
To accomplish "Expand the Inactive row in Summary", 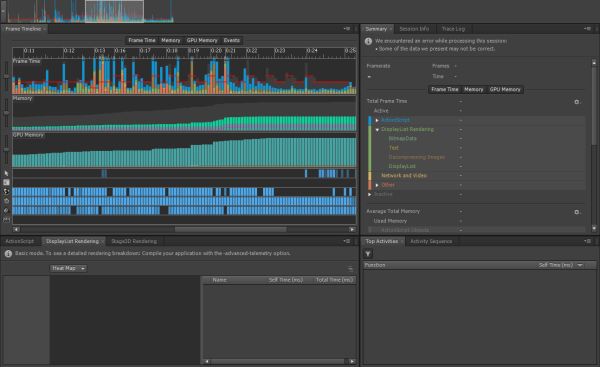I will point(370,194).
